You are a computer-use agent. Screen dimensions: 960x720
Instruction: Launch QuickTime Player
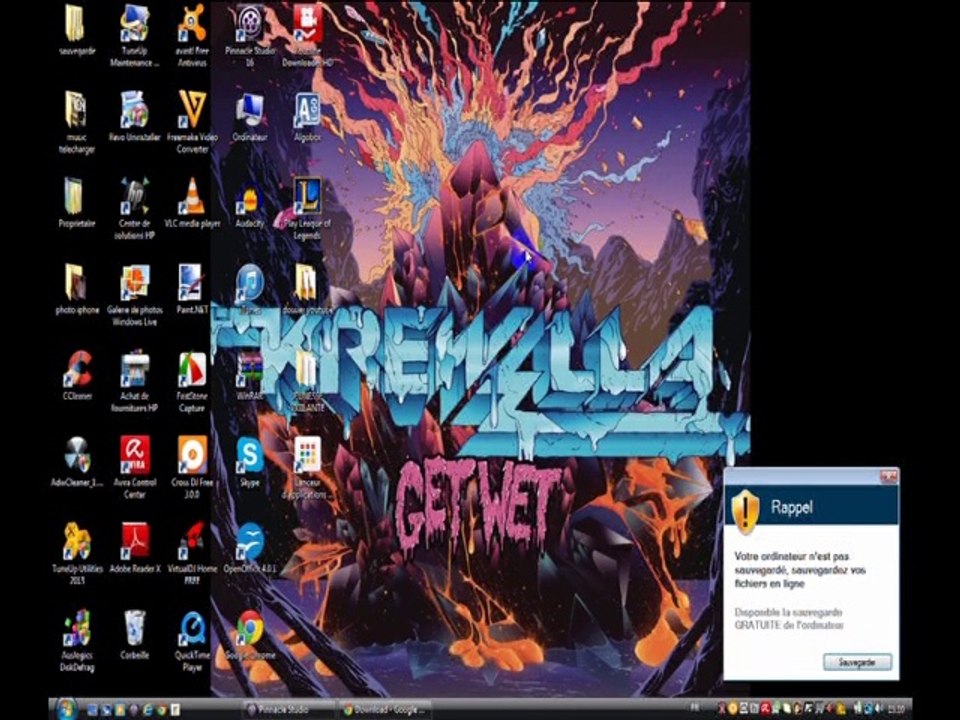(x=192, y=640)
